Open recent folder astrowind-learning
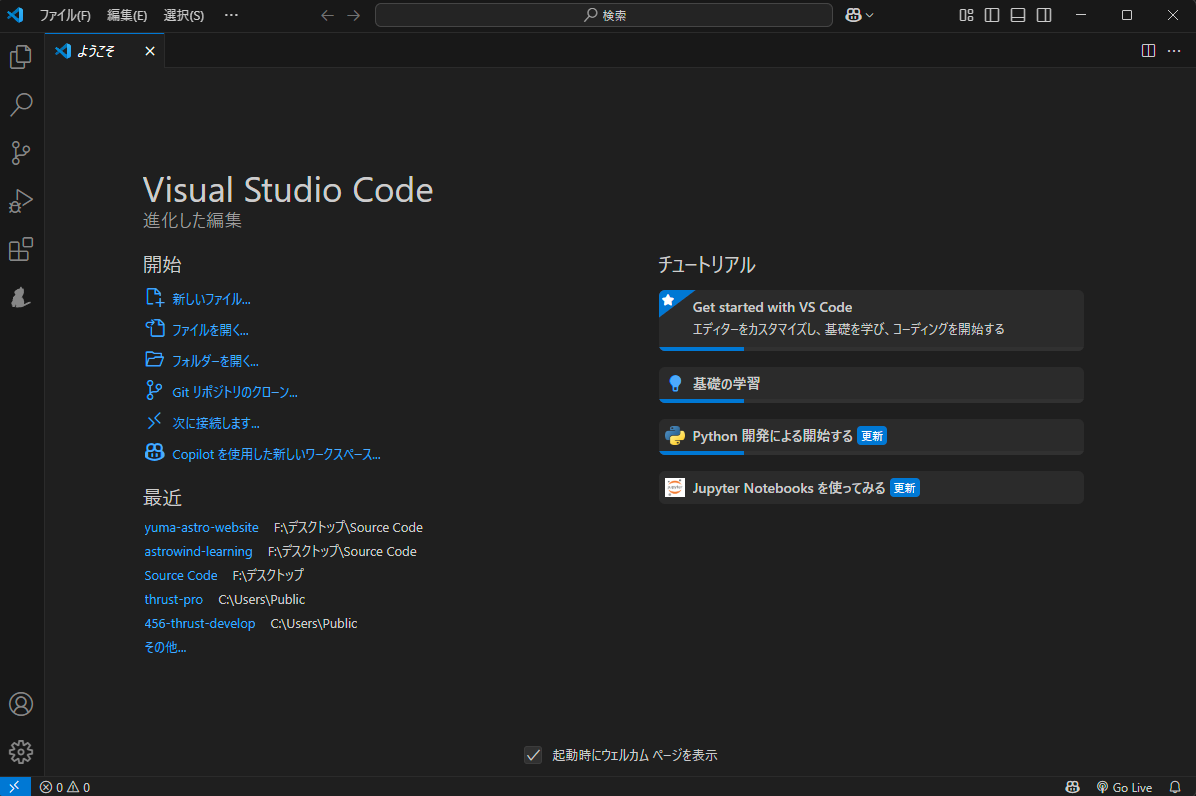 [198, 551]
